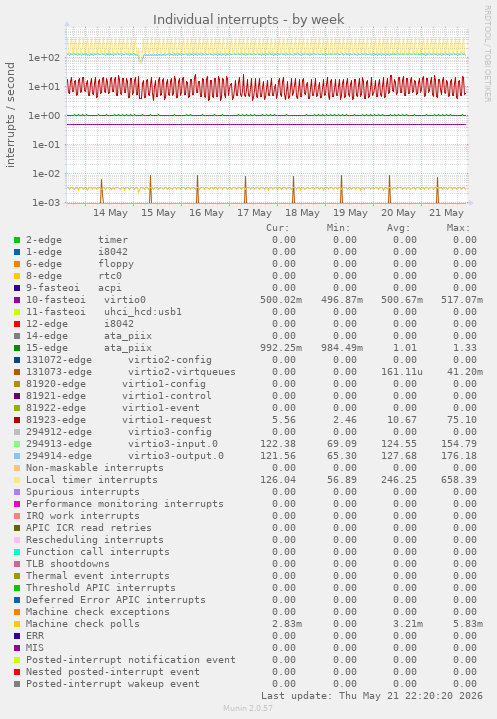Click the Munin 2.0.57 footer text

click(248, 708)
